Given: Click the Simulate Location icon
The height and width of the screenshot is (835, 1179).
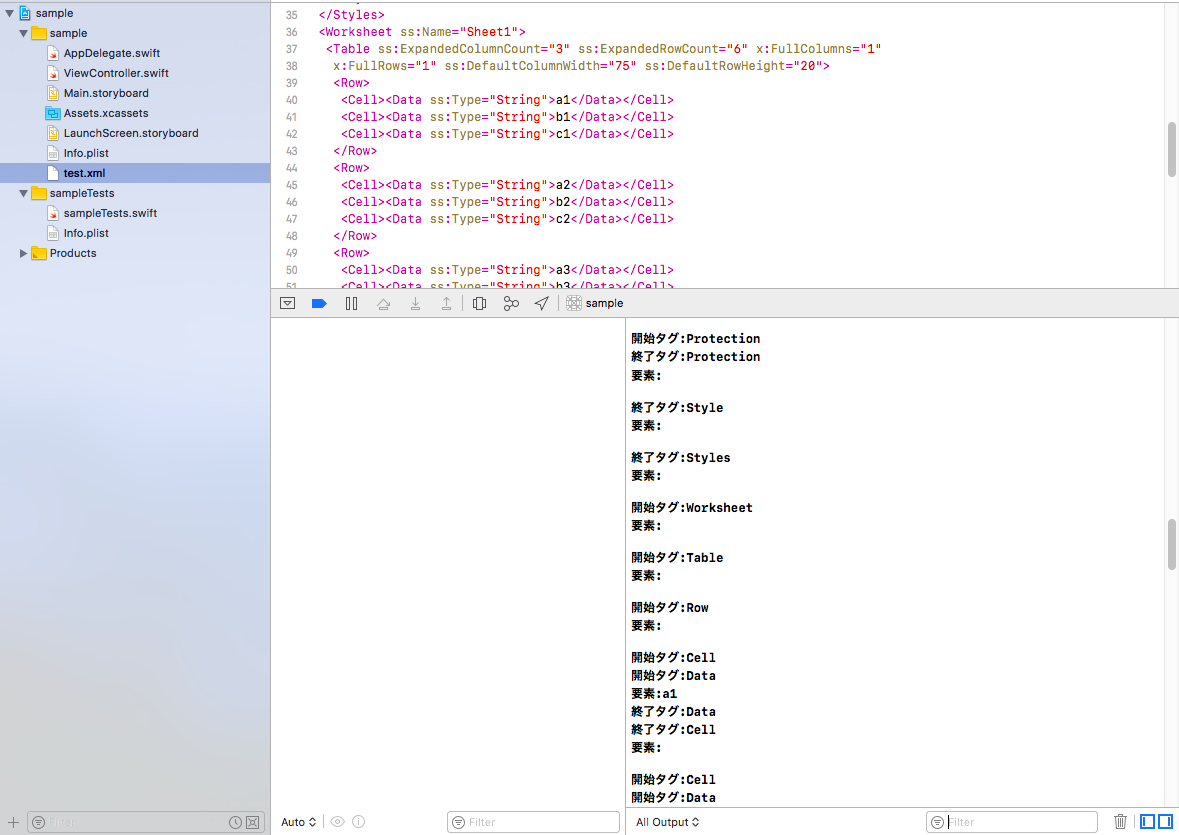Looking at the screenshot, I should [x=541, y=303].
